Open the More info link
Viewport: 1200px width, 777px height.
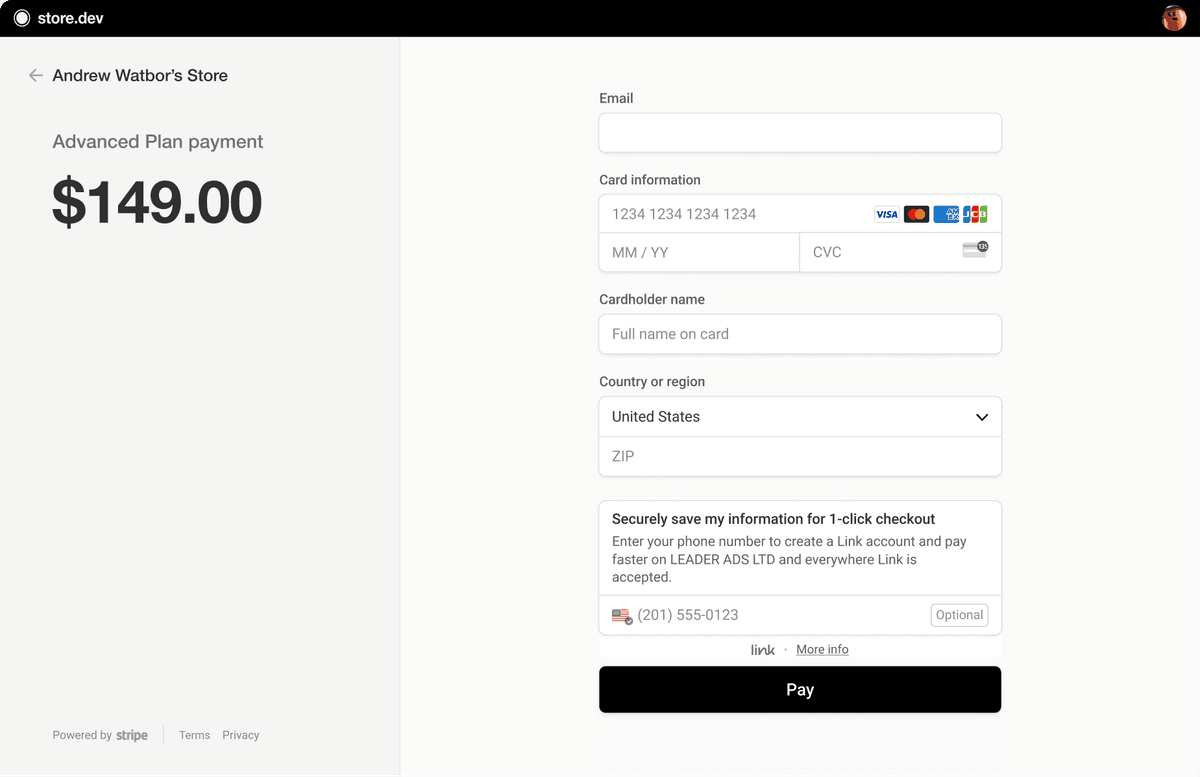coord(822,650)
